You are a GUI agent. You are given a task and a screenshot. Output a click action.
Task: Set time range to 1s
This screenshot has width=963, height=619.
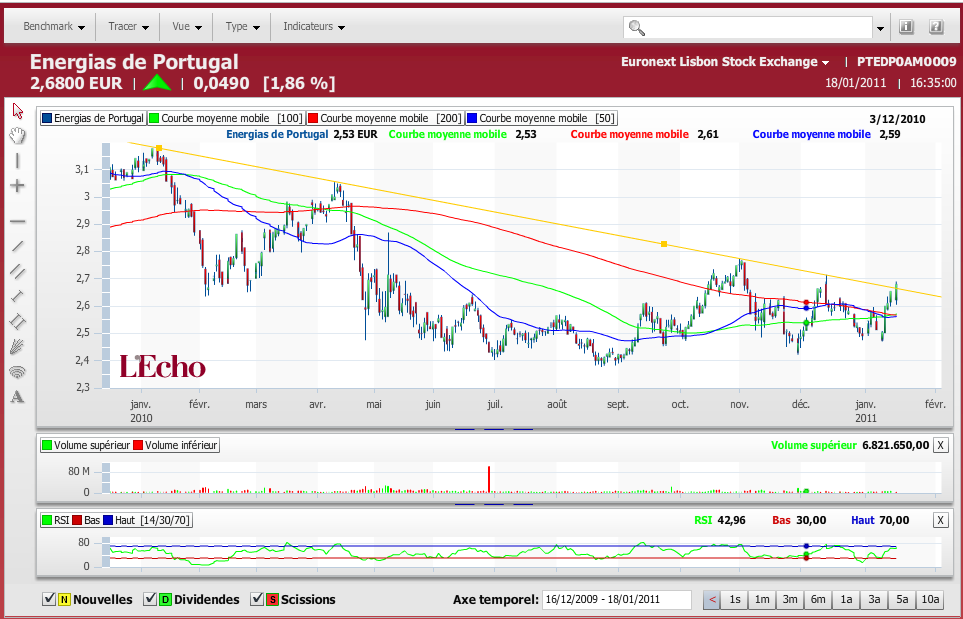[x=735, y=599]
